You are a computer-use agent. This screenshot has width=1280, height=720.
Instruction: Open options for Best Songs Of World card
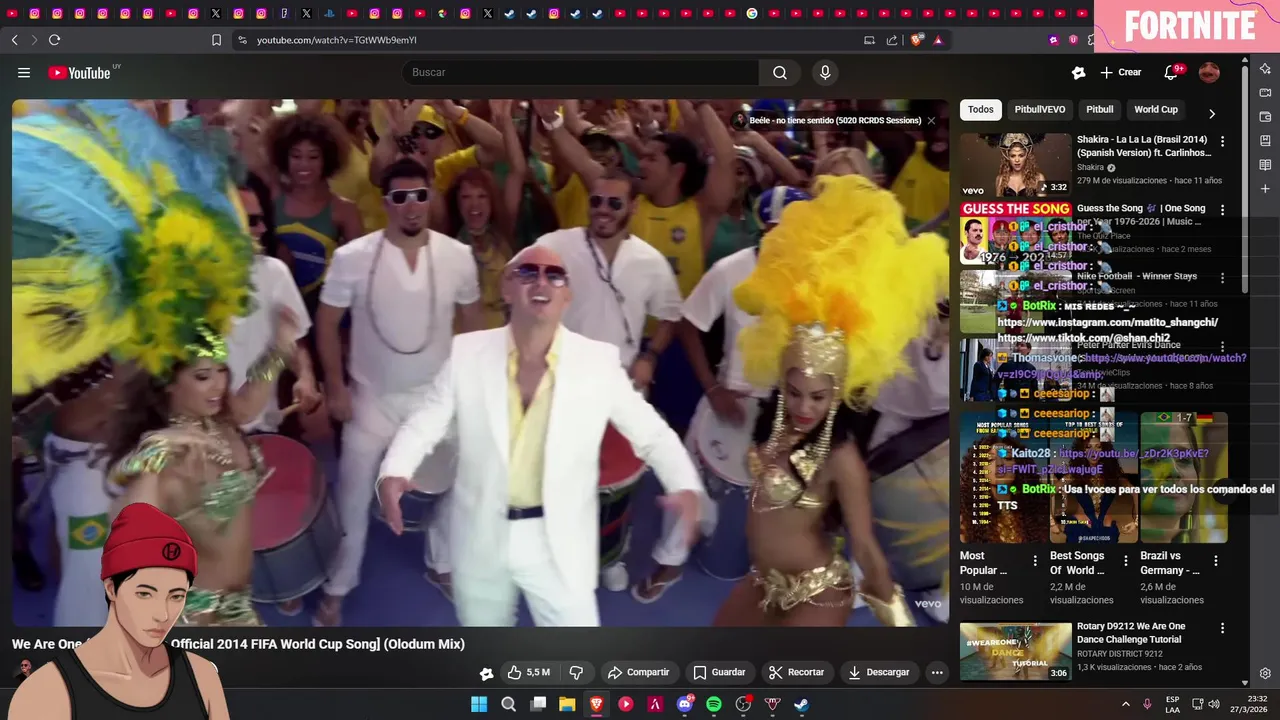point(1126,561)
